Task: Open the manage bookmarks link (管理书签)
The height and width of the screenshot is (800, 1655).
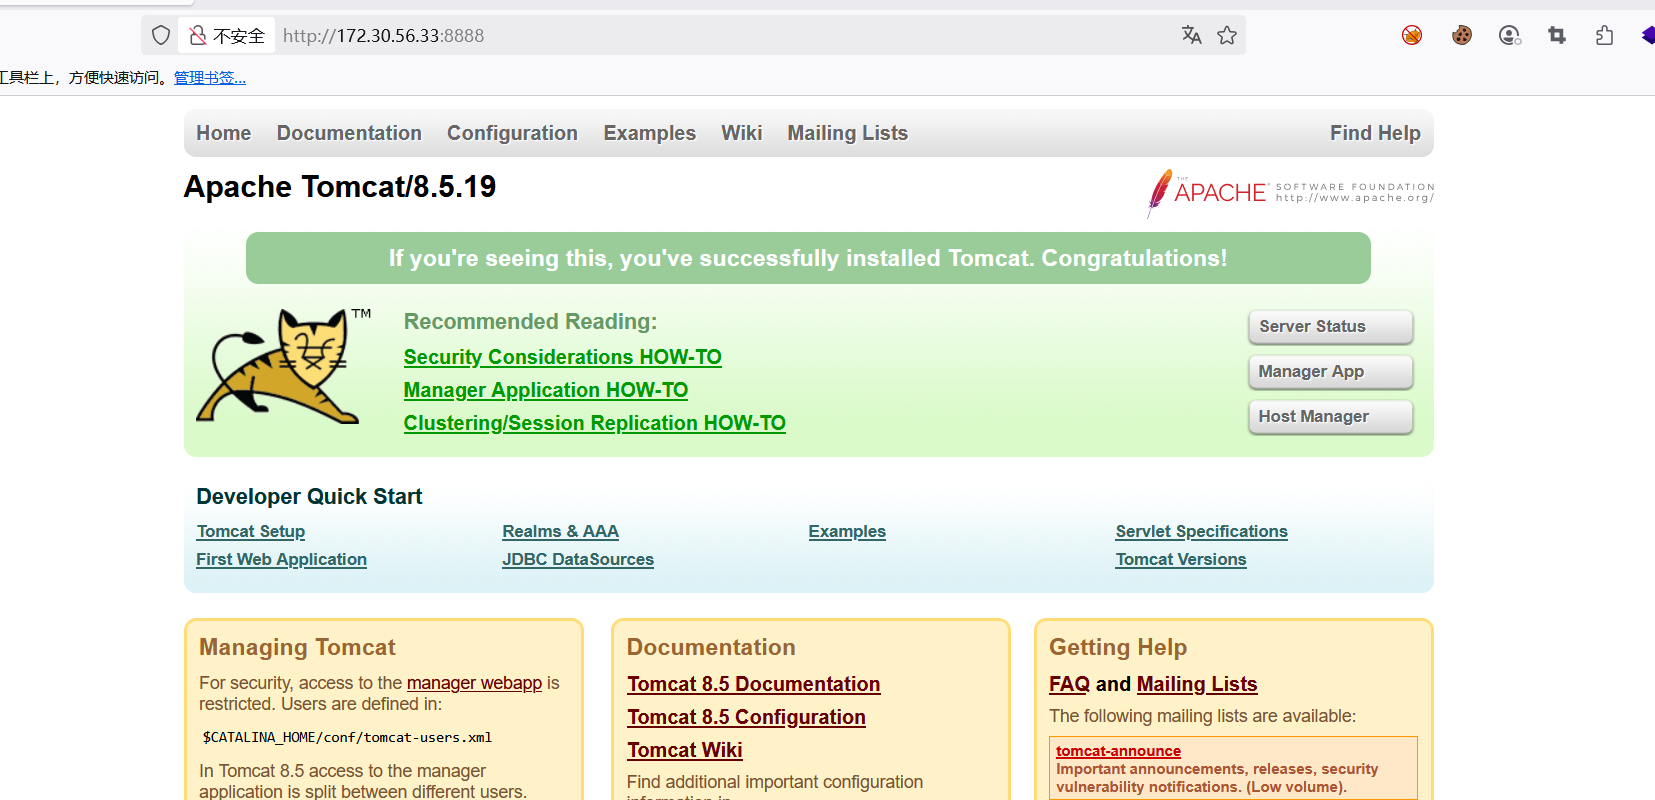Action: pos(210,78)
